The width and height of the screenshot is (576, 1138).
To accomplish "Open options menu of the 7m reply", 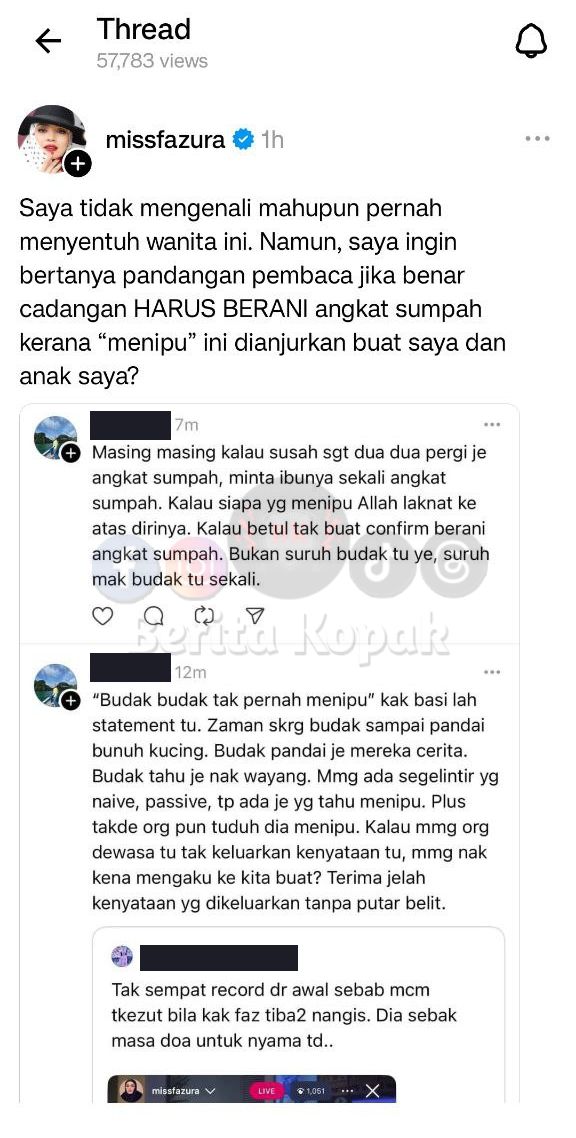I will pyautogui.click(x=492, y=425).
